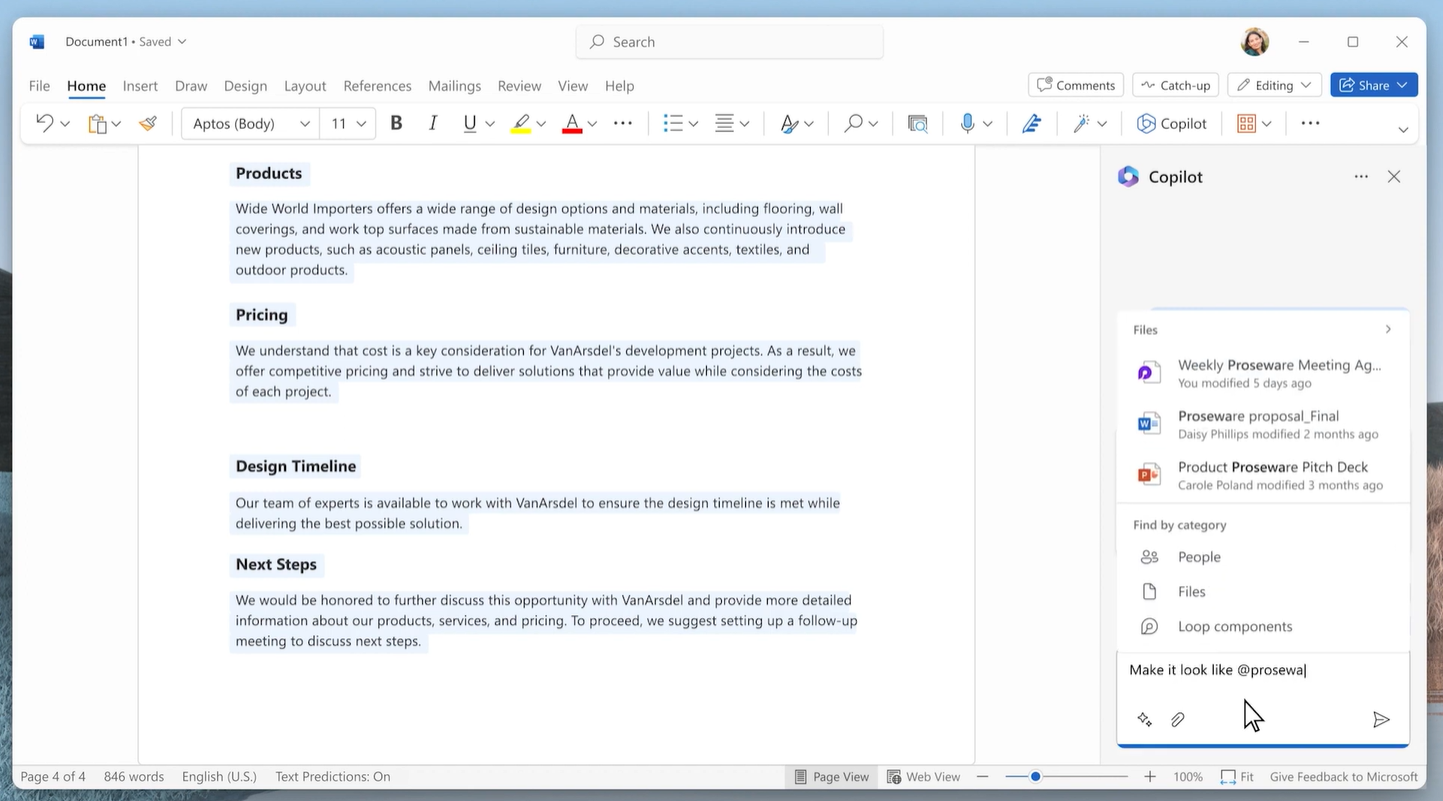Apply yellow text highlight color
Viewport: 1443px width, 801px height.
(x=521, y=123)
